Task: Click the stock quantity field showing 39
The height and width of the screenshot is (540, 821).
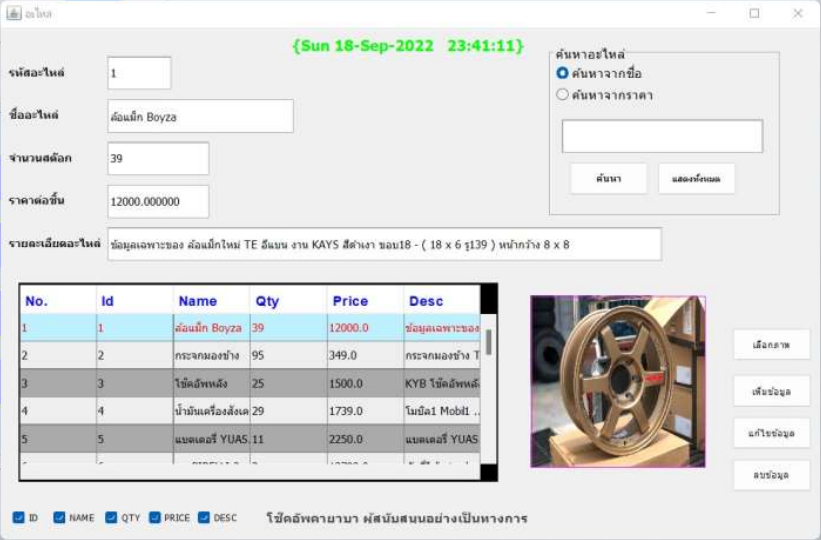Action: [158, 158]
